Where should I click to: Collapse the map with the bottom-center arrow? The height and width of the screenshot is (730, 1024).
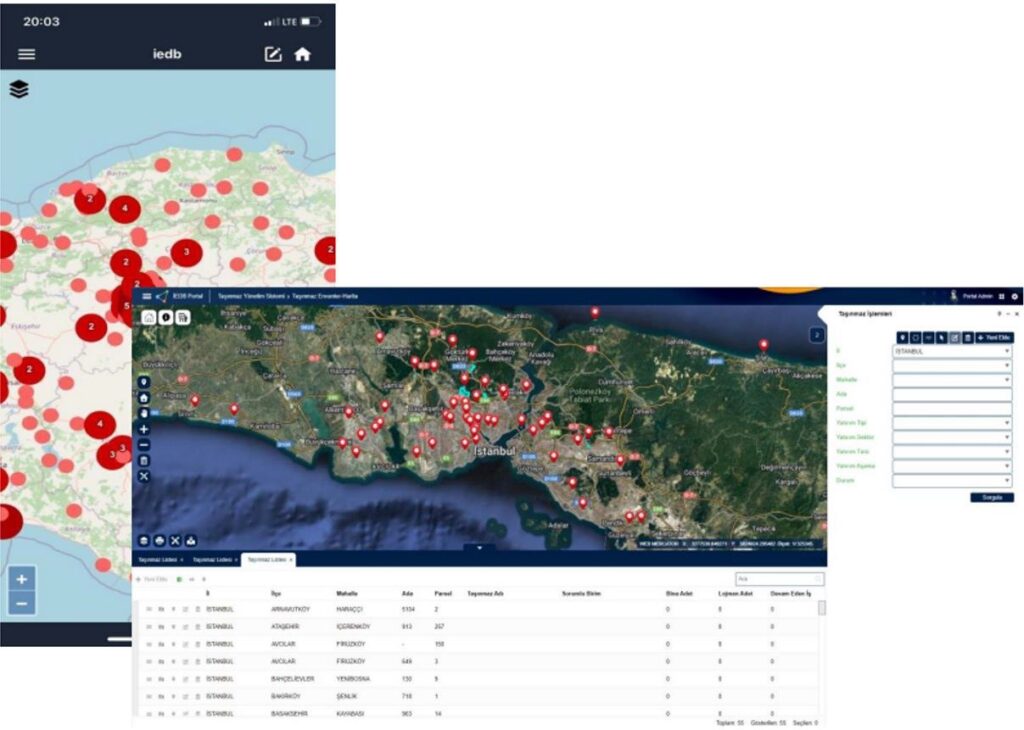click(480, 547)
